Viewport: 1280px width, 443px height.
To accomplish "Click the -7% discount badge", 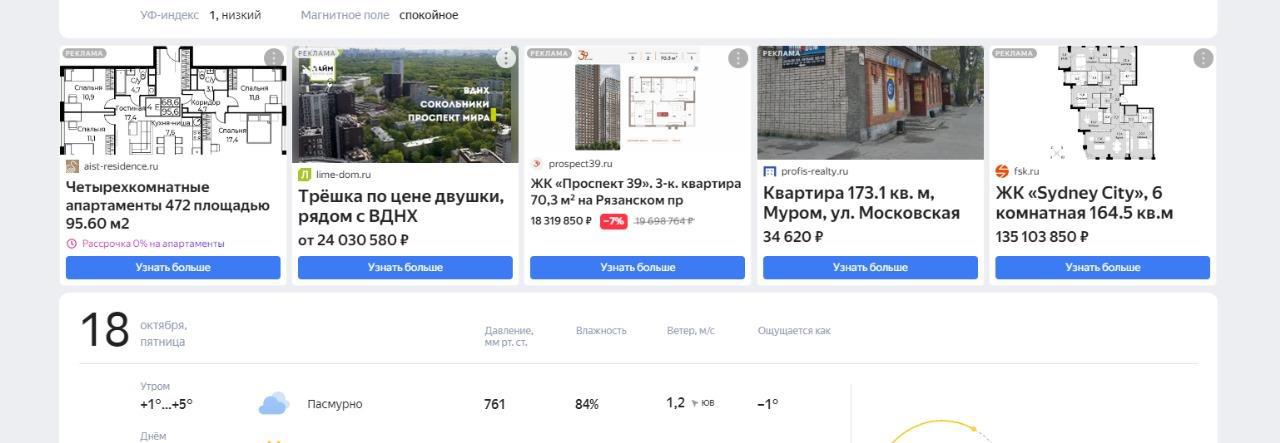I will 613,221.
